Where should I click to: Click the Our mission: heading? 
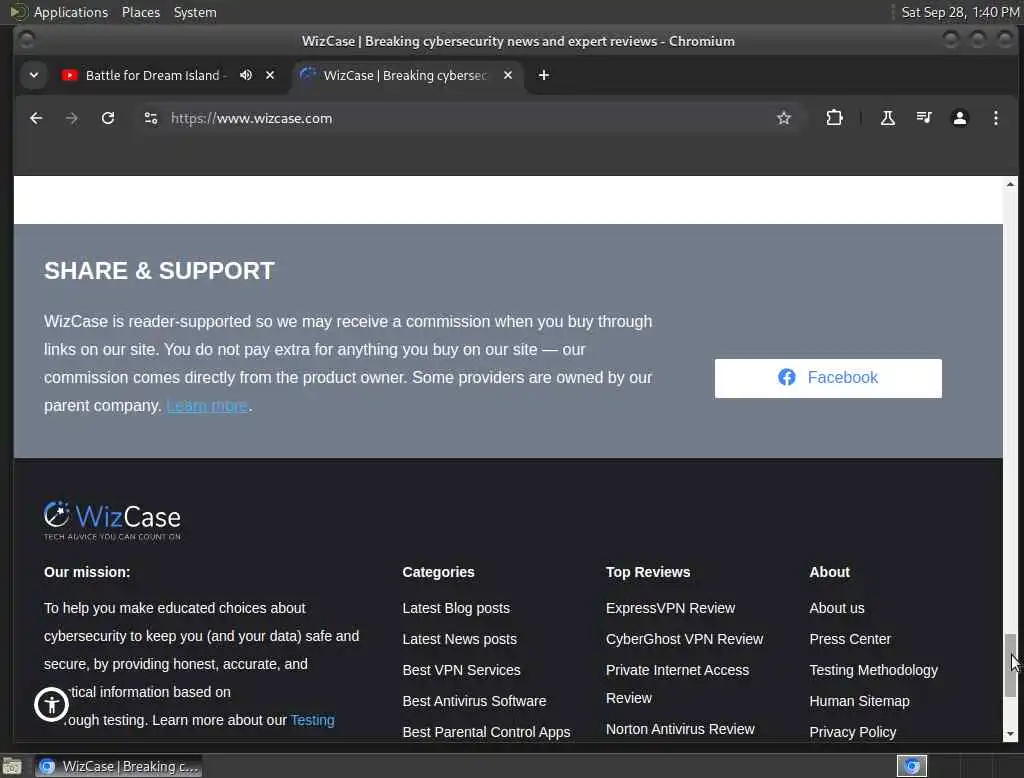point(87,572)
